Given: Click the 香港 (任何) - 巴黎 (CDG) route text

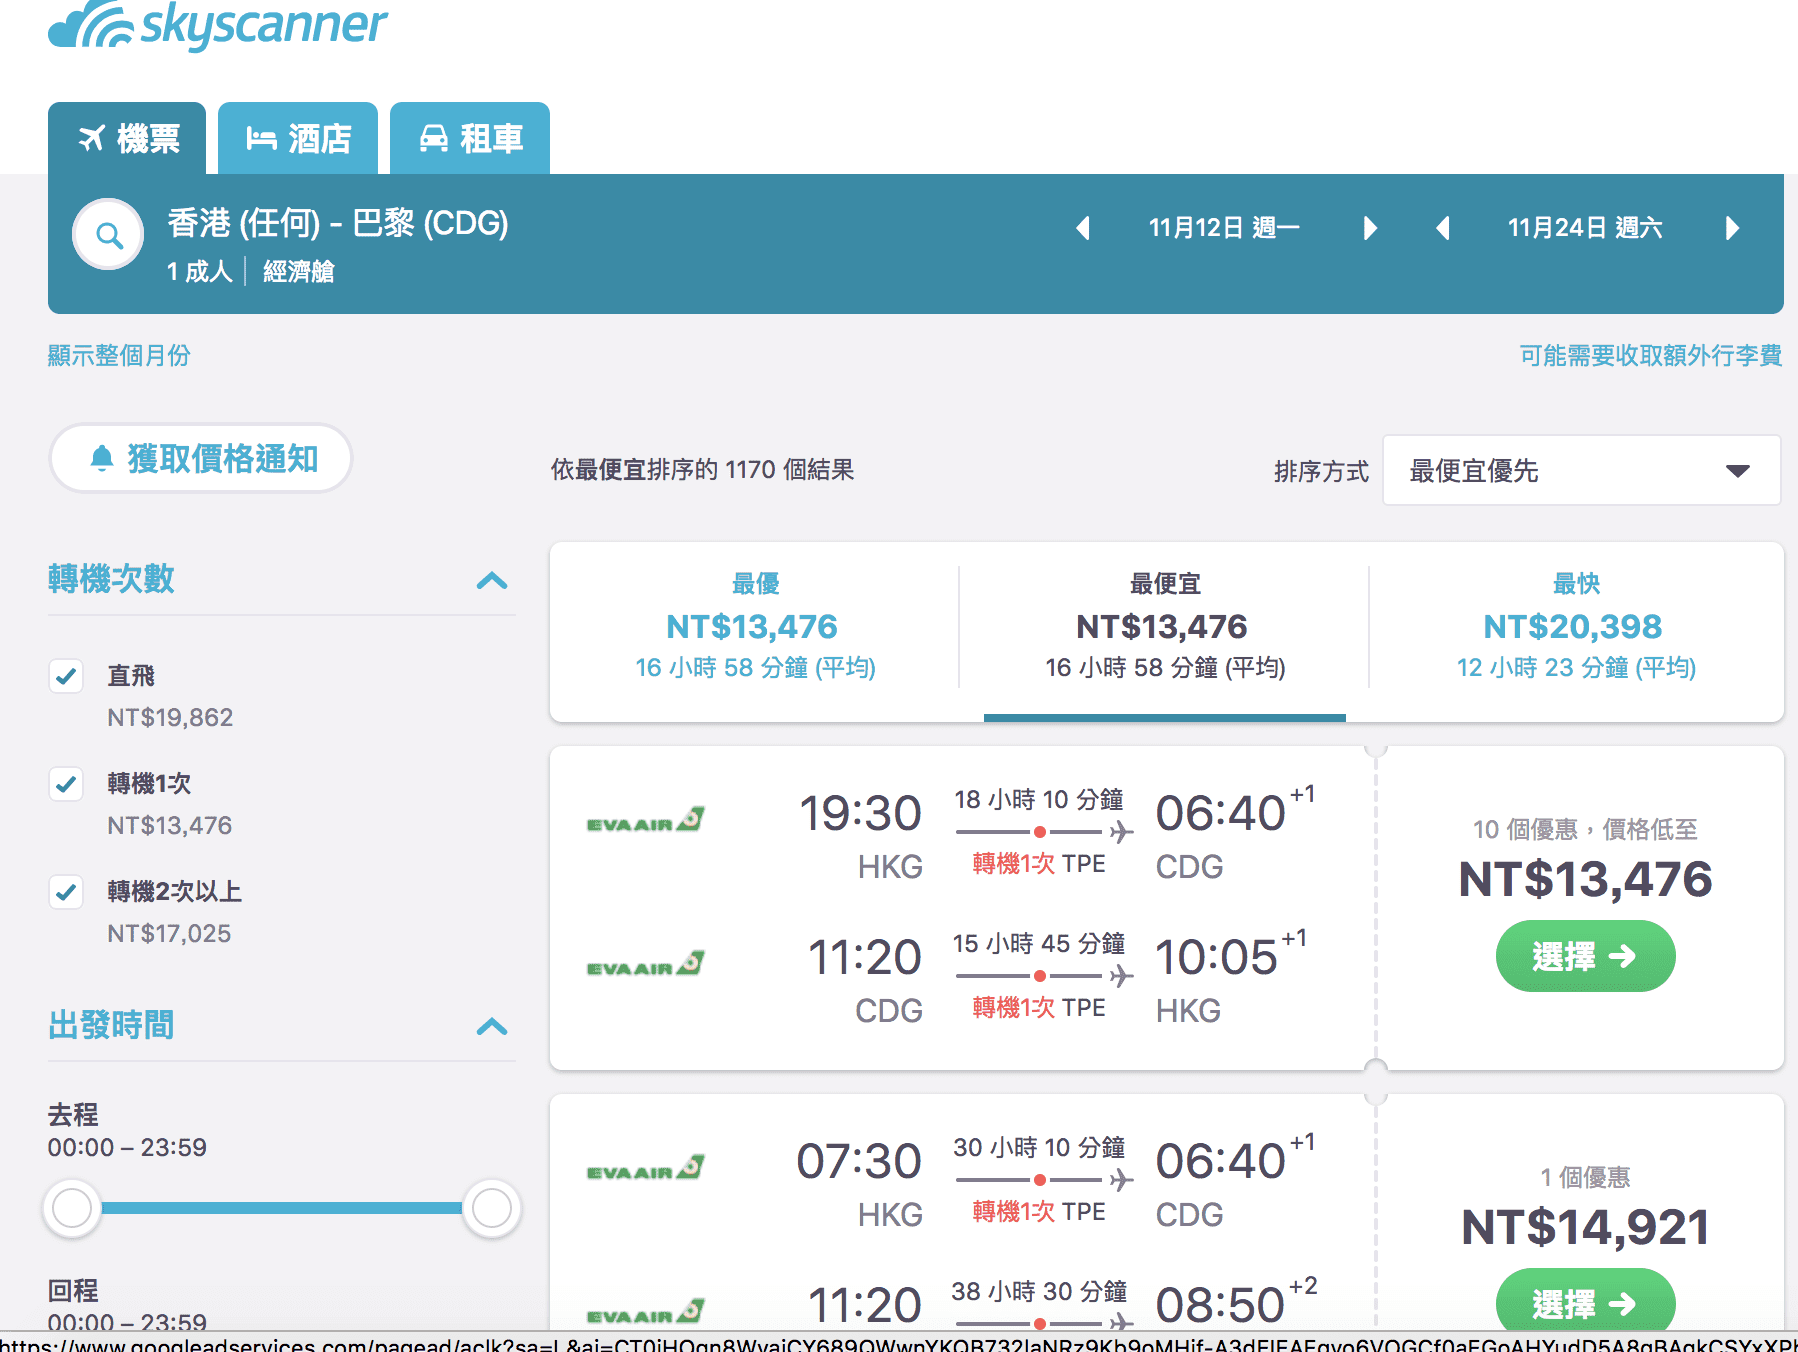Looking at the screenshot, I should coord(338,223).
